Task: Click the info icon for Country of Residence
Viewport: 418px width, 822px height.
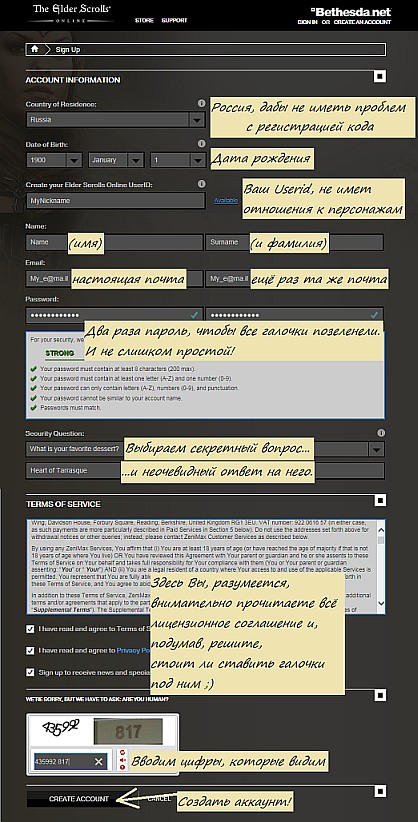Action: click(x=201, y=104)
